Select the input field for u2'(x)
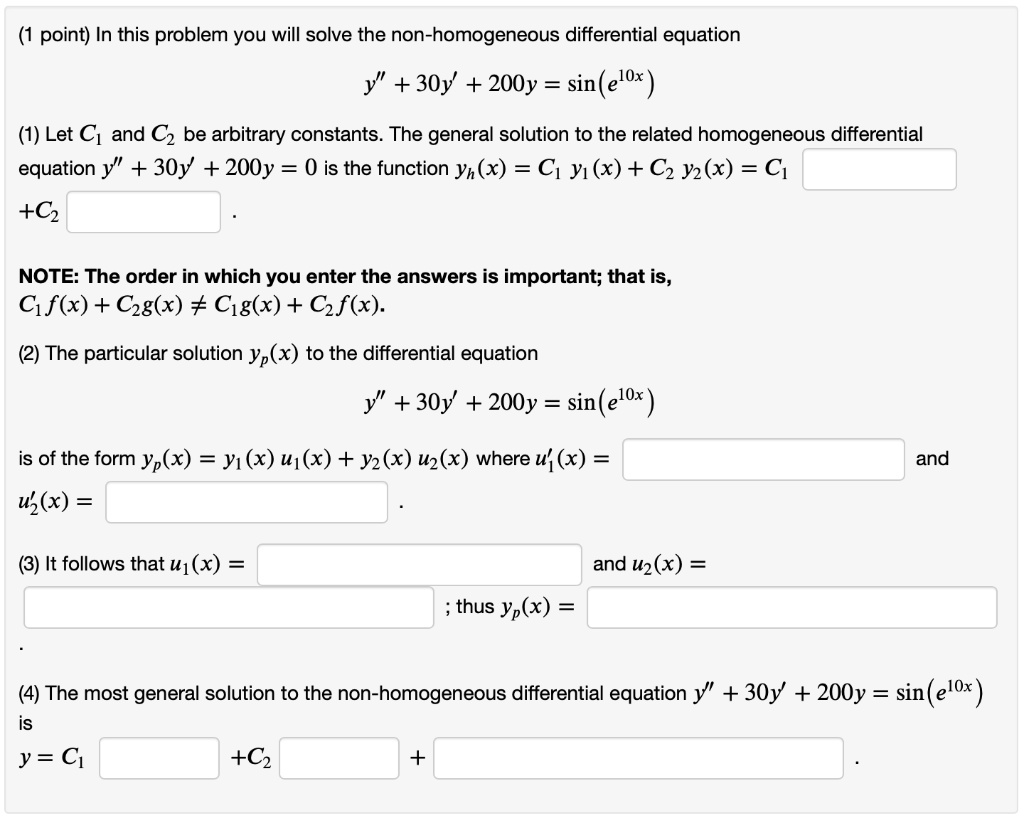 [246, 503]
